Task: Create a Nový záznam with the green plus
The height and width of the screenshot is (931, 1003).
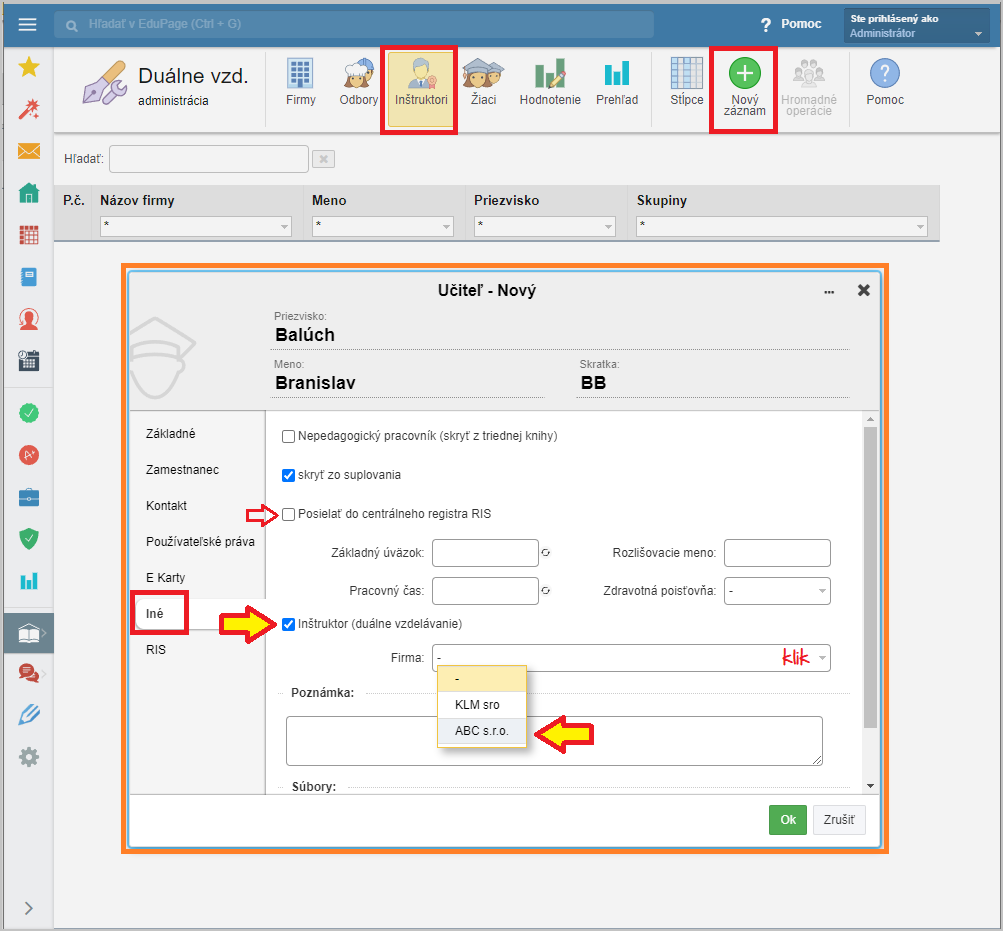Action: (x=745, y=87)
